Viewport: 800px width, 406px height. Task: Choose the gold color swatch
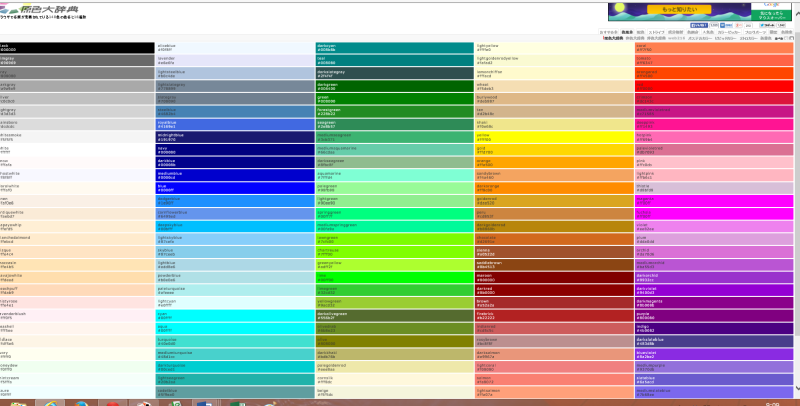click(x=553, y=151)
